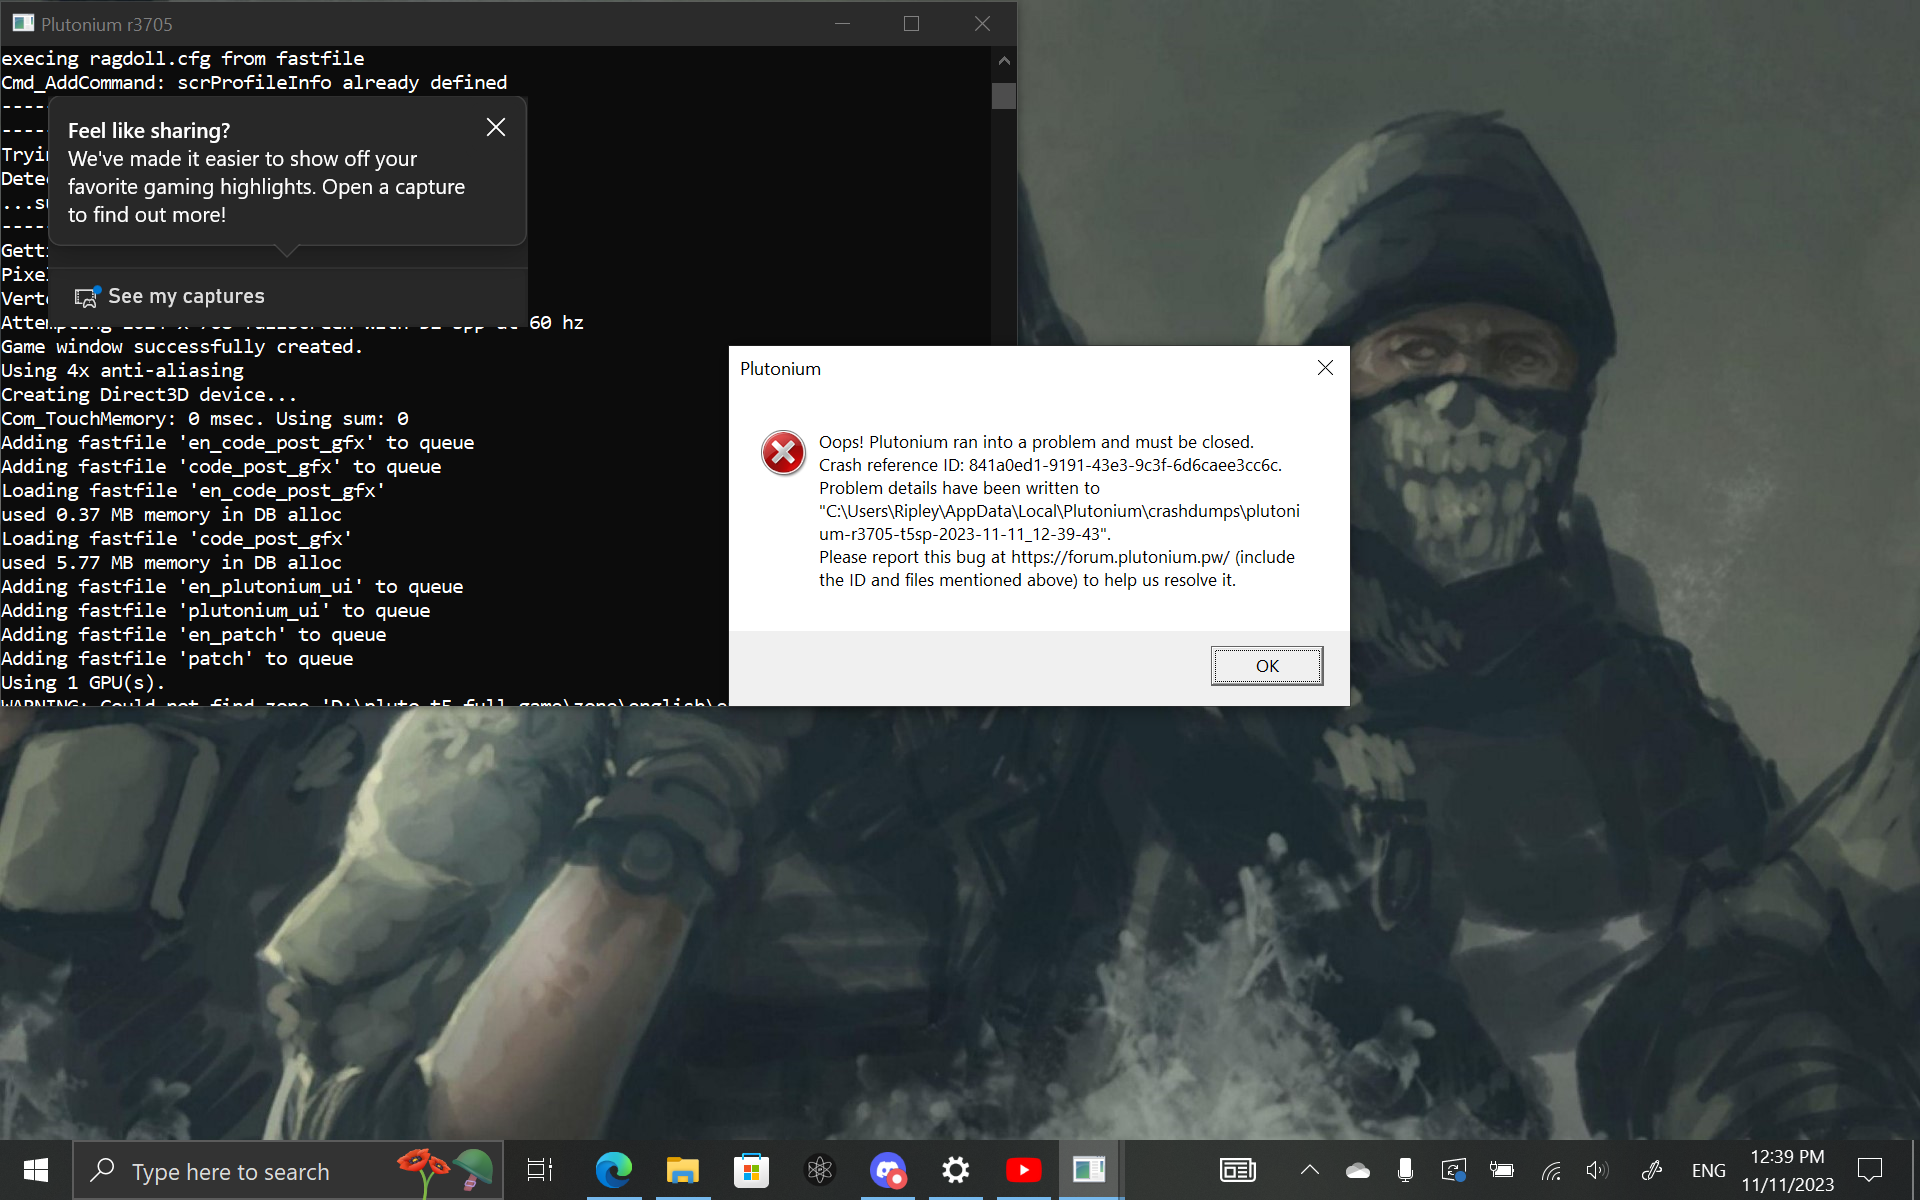Open the notification center icon

(x=1870, y=1170)
